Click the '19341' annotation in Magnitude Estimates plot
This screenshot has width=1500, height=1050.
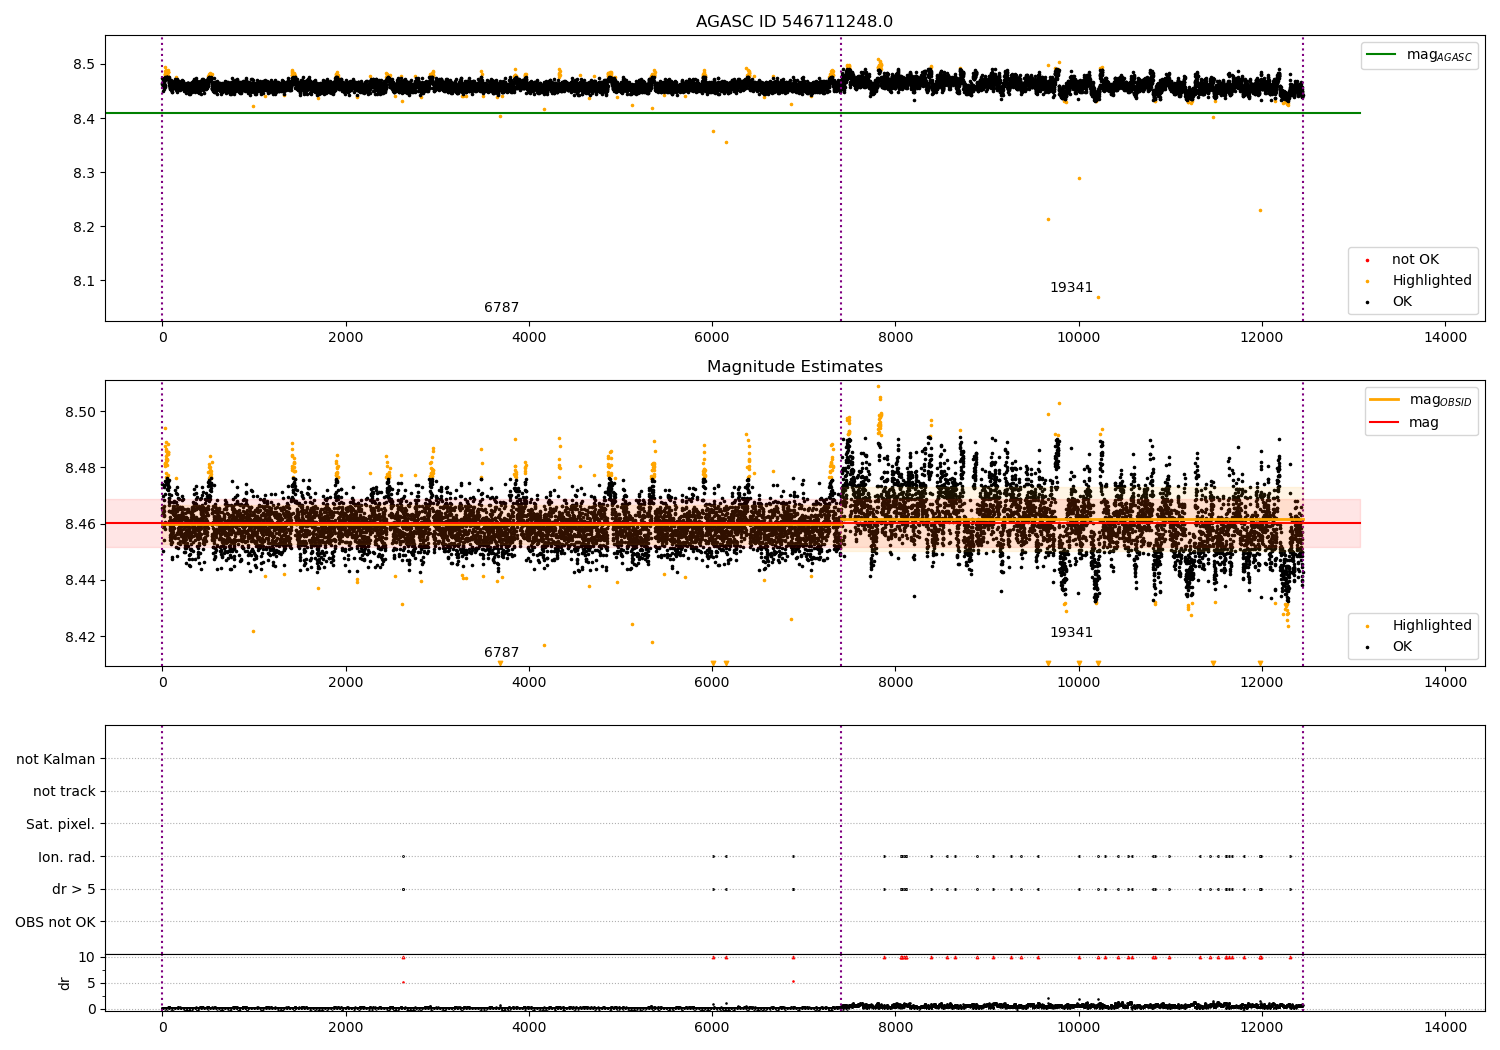tap(1071, 633)
